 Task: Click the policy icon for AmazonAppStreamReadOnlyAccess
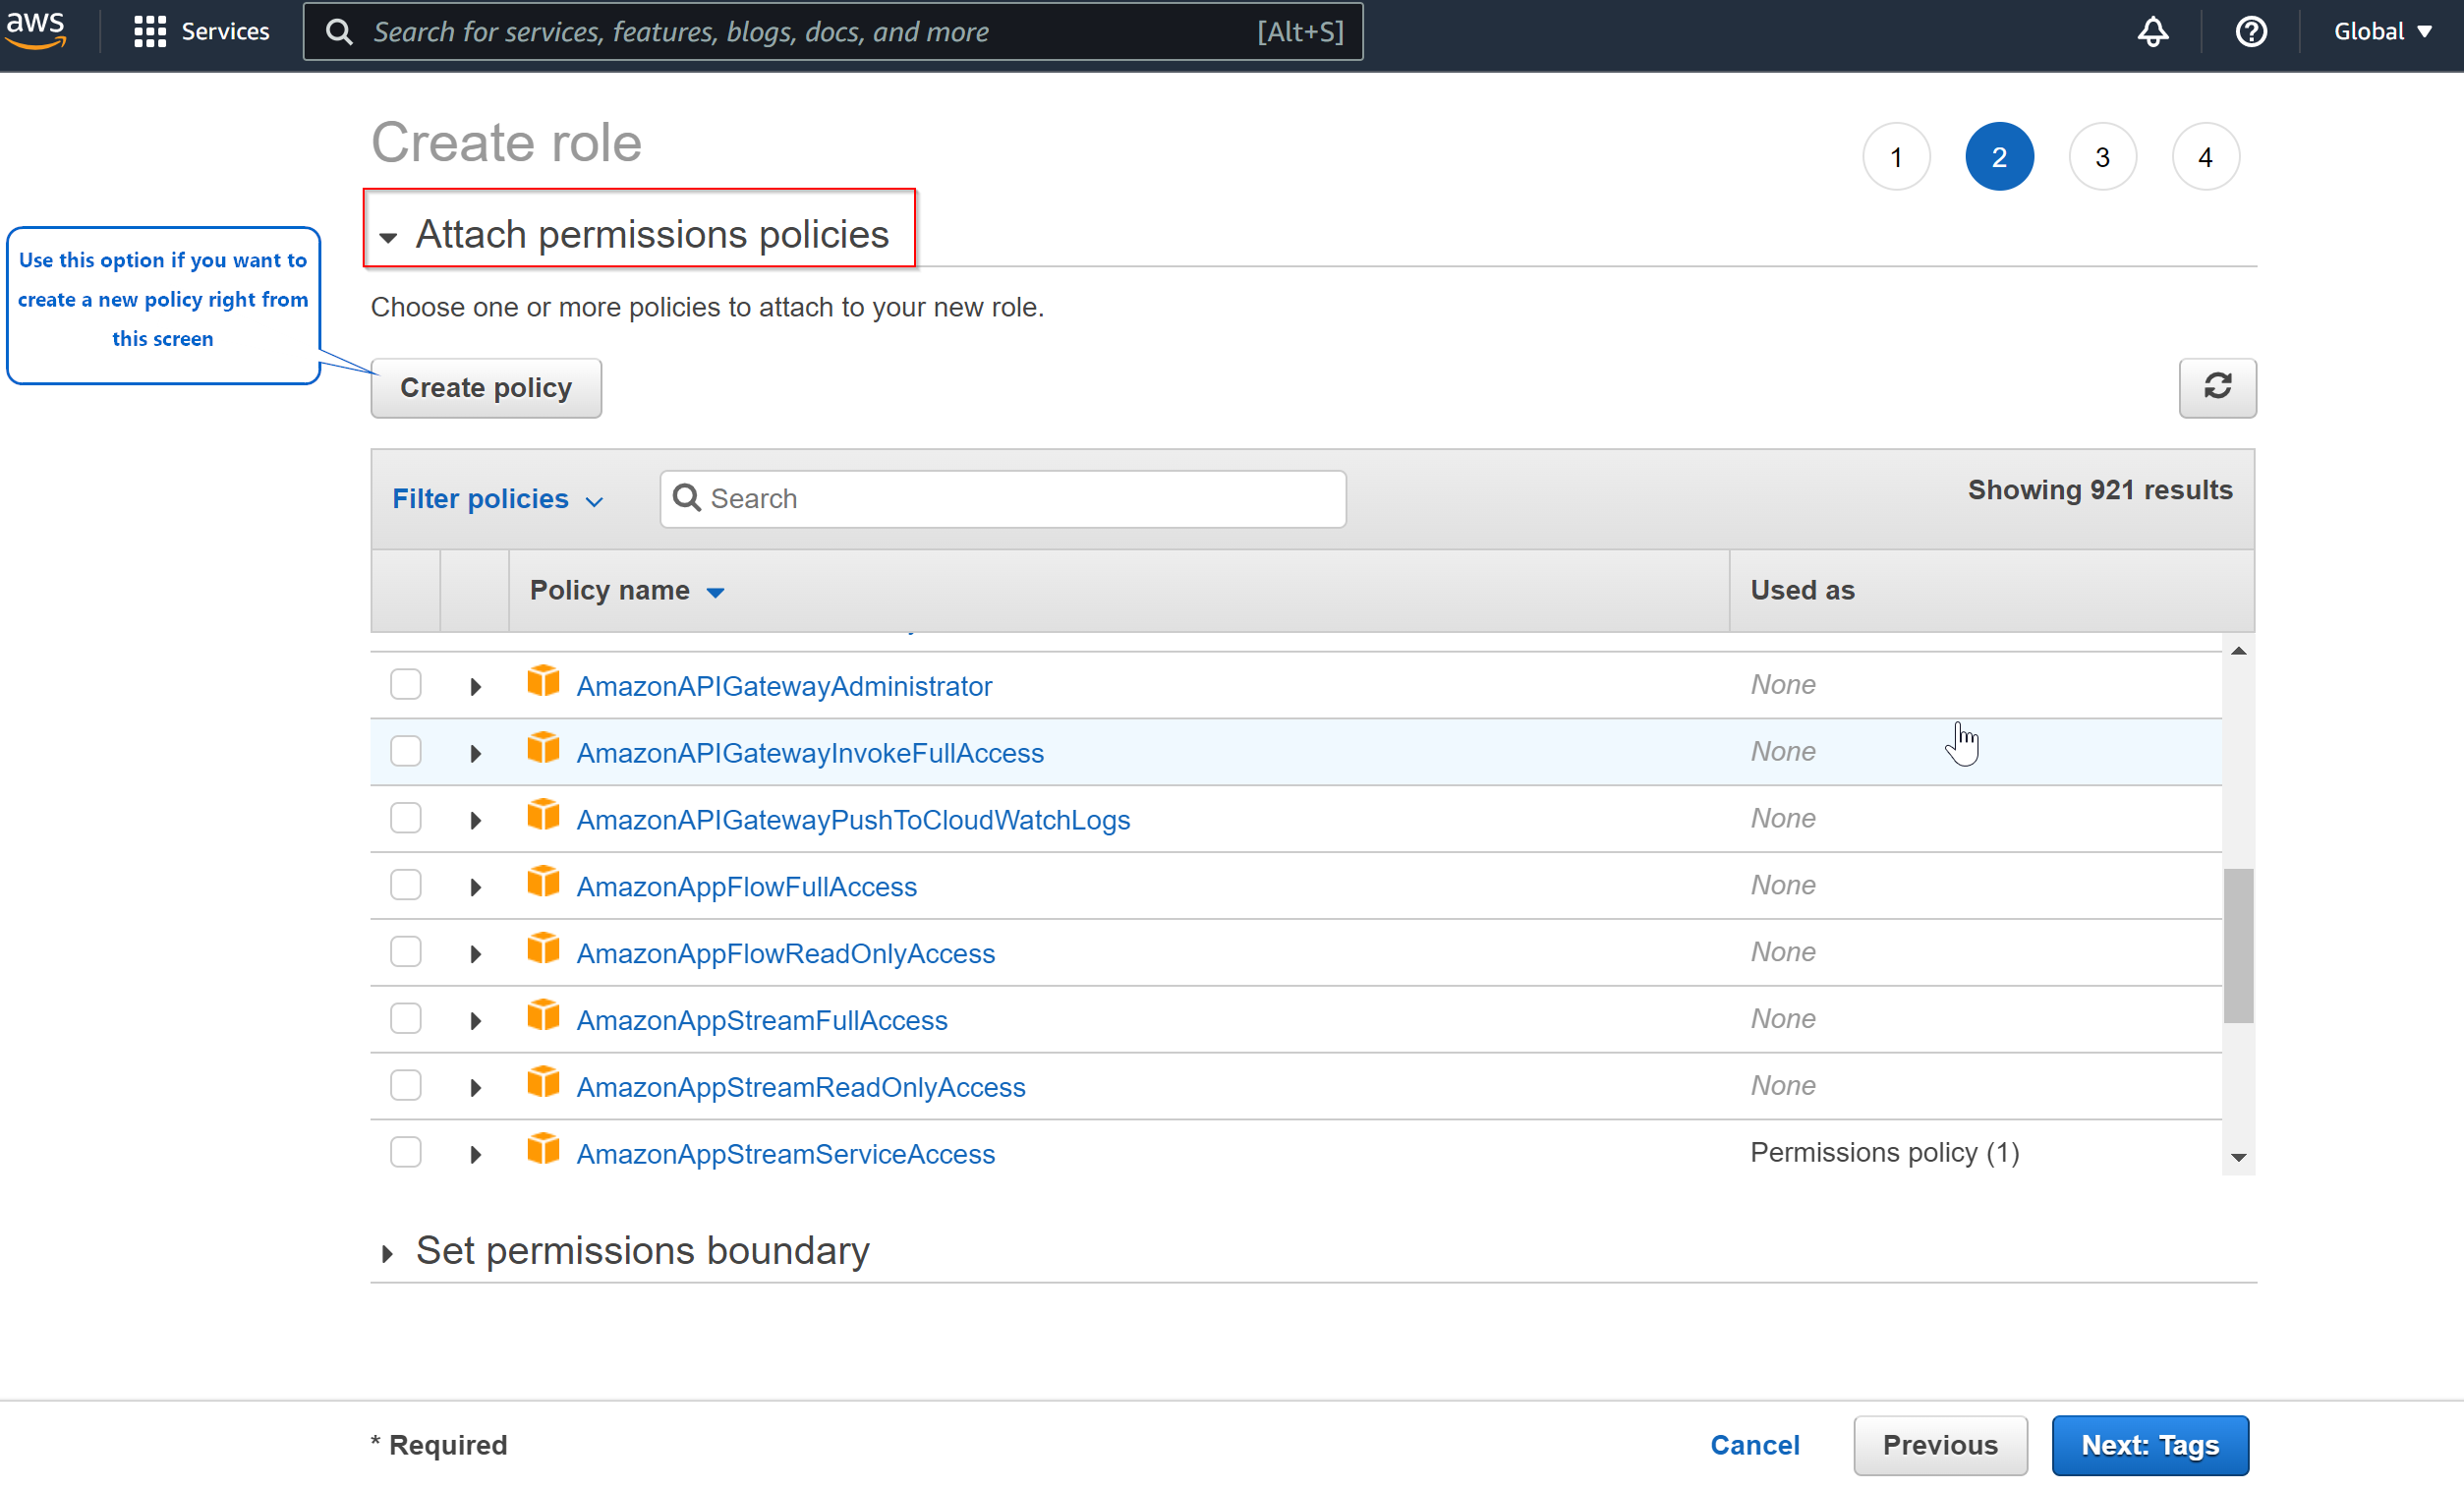click(543, 1082)
